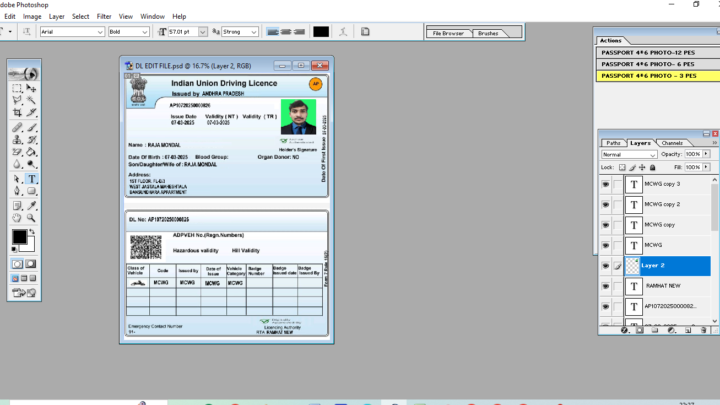The height and width of the screenshot is (405, 720).
Task: Toggle Lock image pixels
Action: tap(632, 168)
